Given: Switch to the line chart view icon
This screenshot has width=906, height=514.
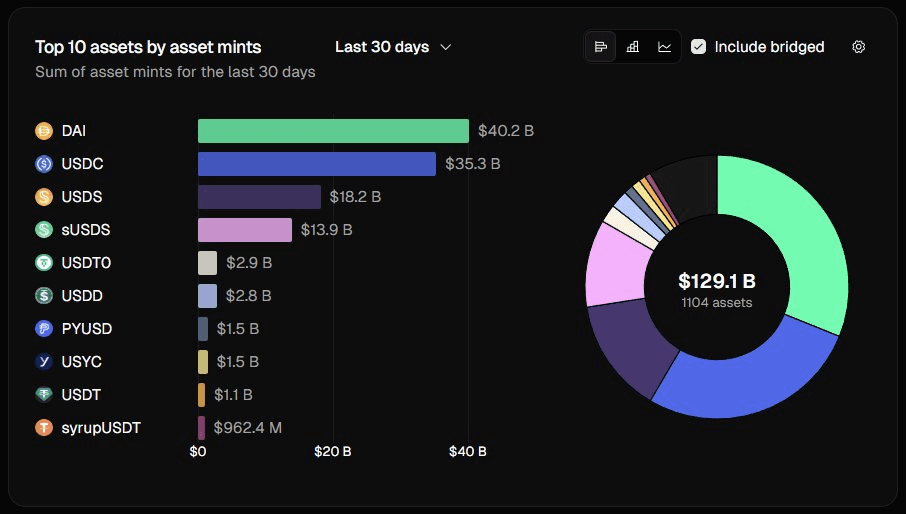Looking at the screenshot, I should [665, 47].
